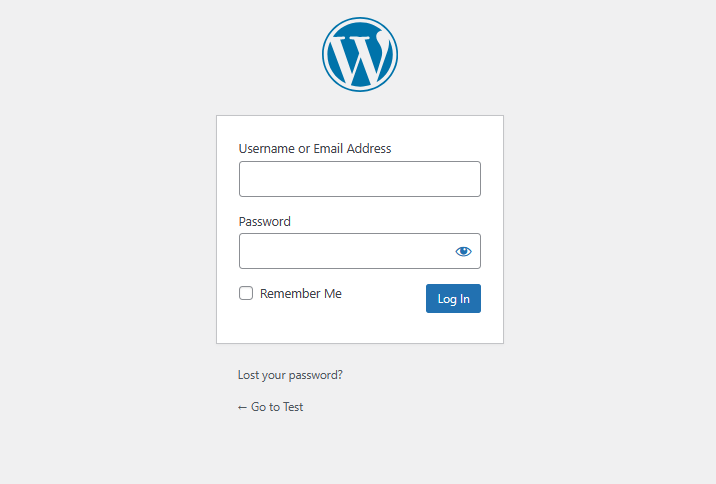Open the Lost your password? link

pos(290,375)
